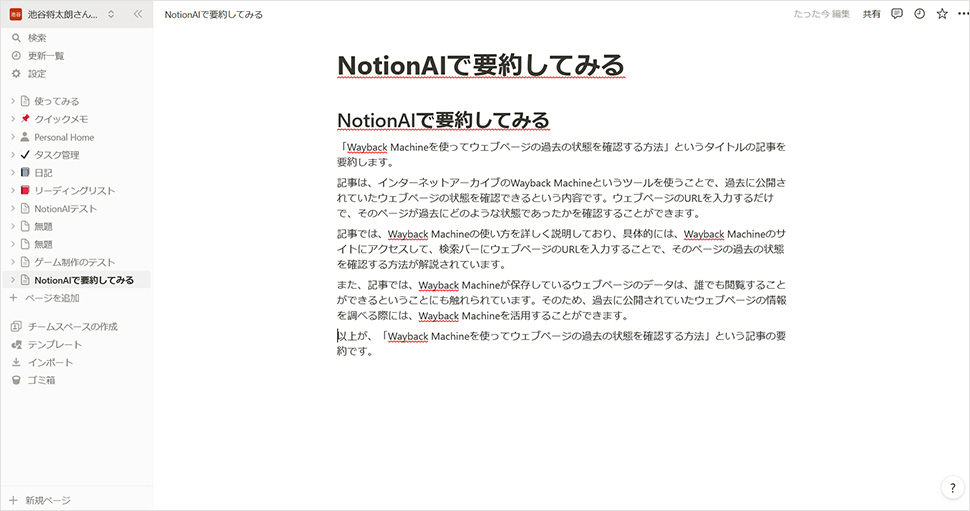Click the magnifier search icon

16,38
